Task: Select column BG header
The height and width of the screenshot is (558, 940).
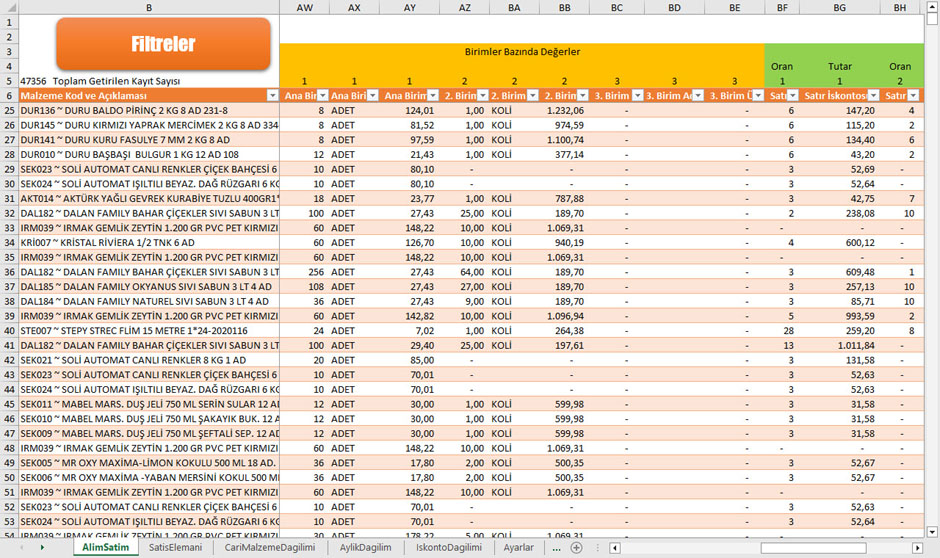Action: pyautogui.click(x=839, y=7)
